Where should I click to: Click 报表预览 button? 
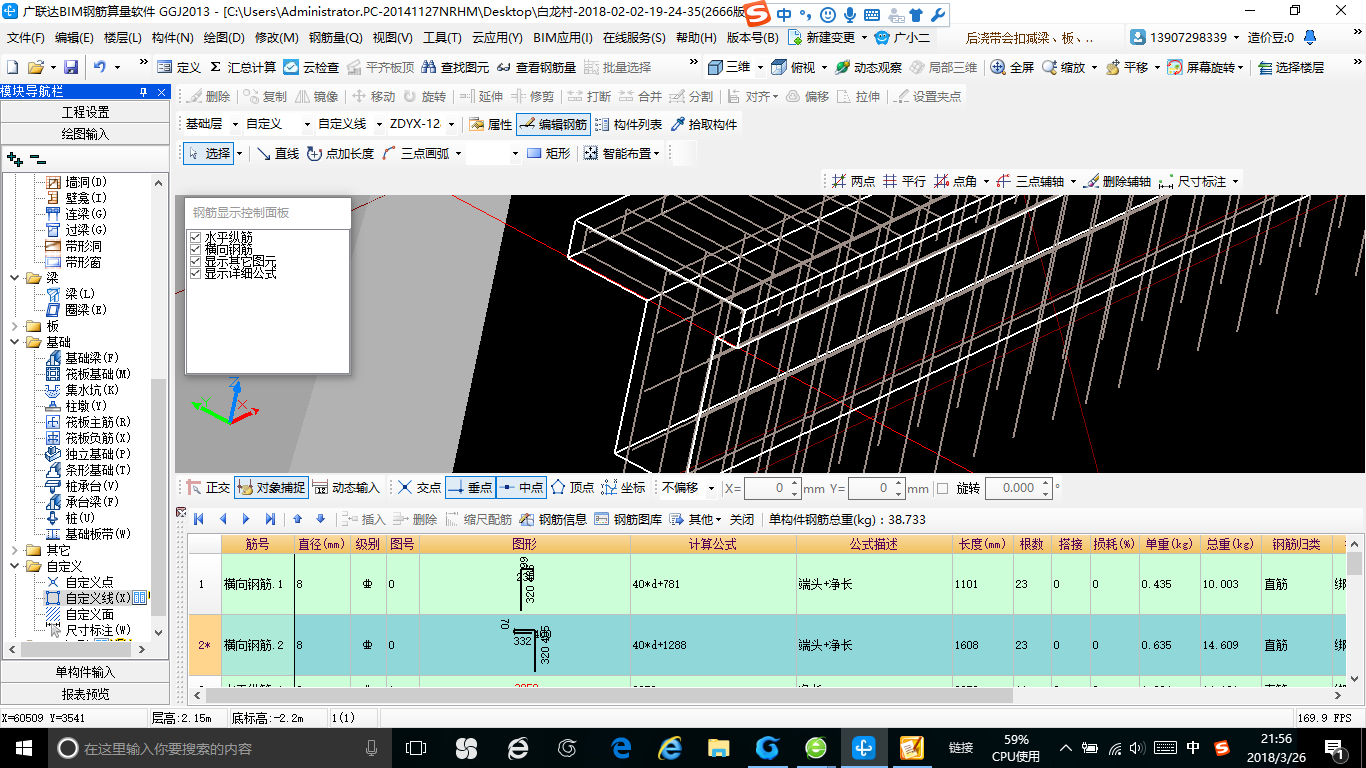coord(85,693)
